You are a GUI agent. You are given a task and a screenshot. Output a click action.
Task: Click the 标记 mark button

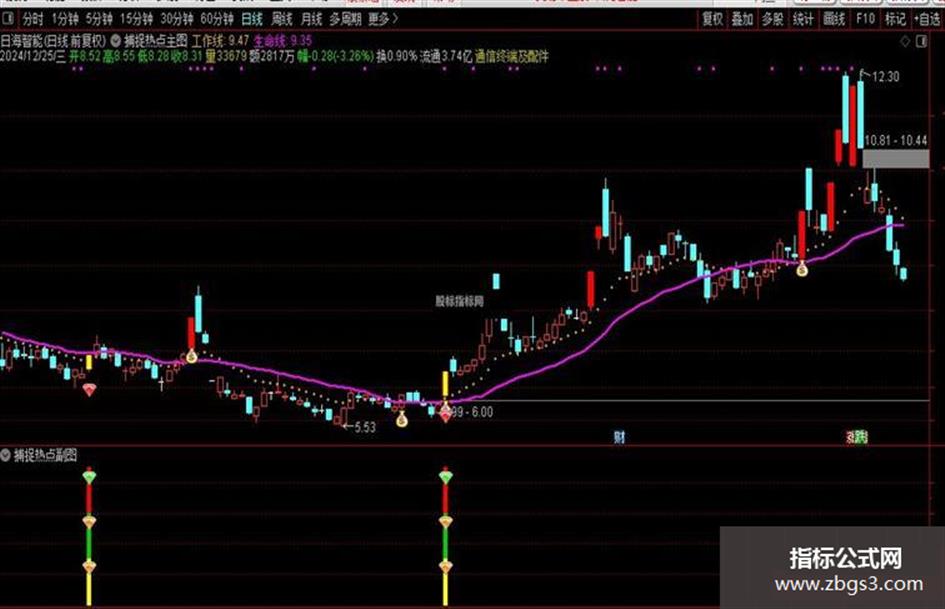(895, 19)
